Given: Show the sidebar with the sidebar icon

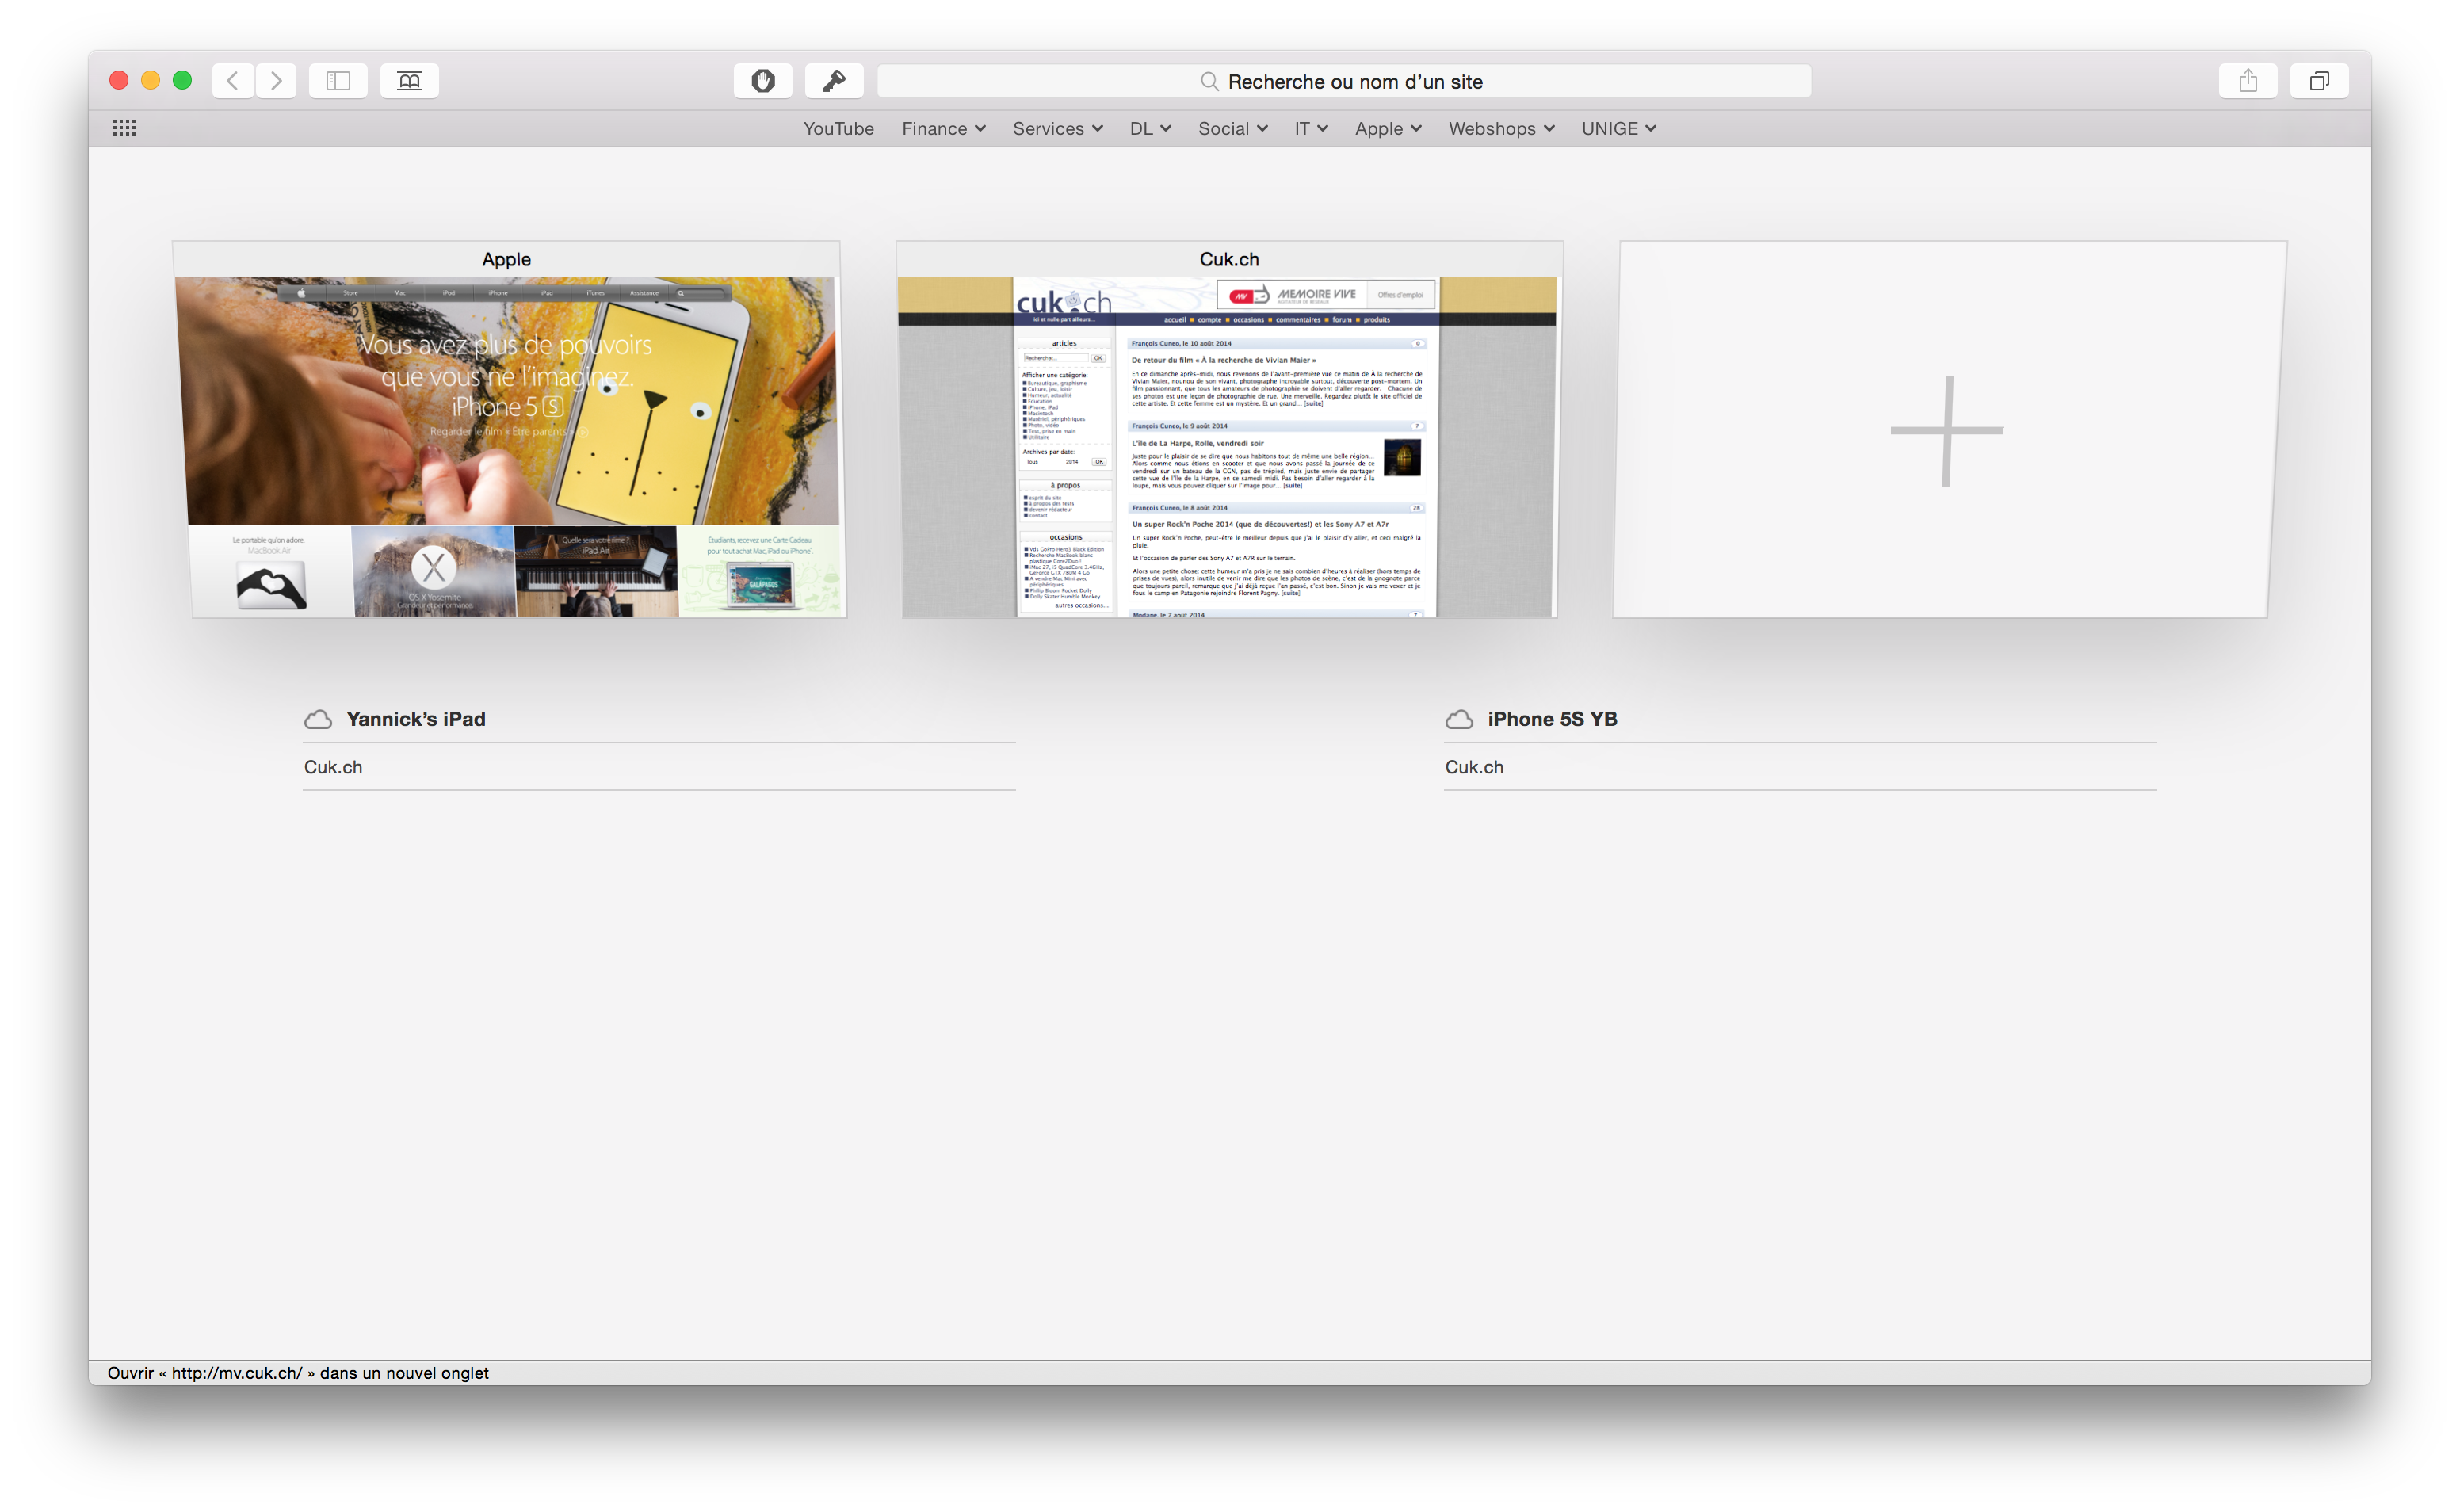Looking at the screenshot, I should pyautogui.click(x=338, y=81).
